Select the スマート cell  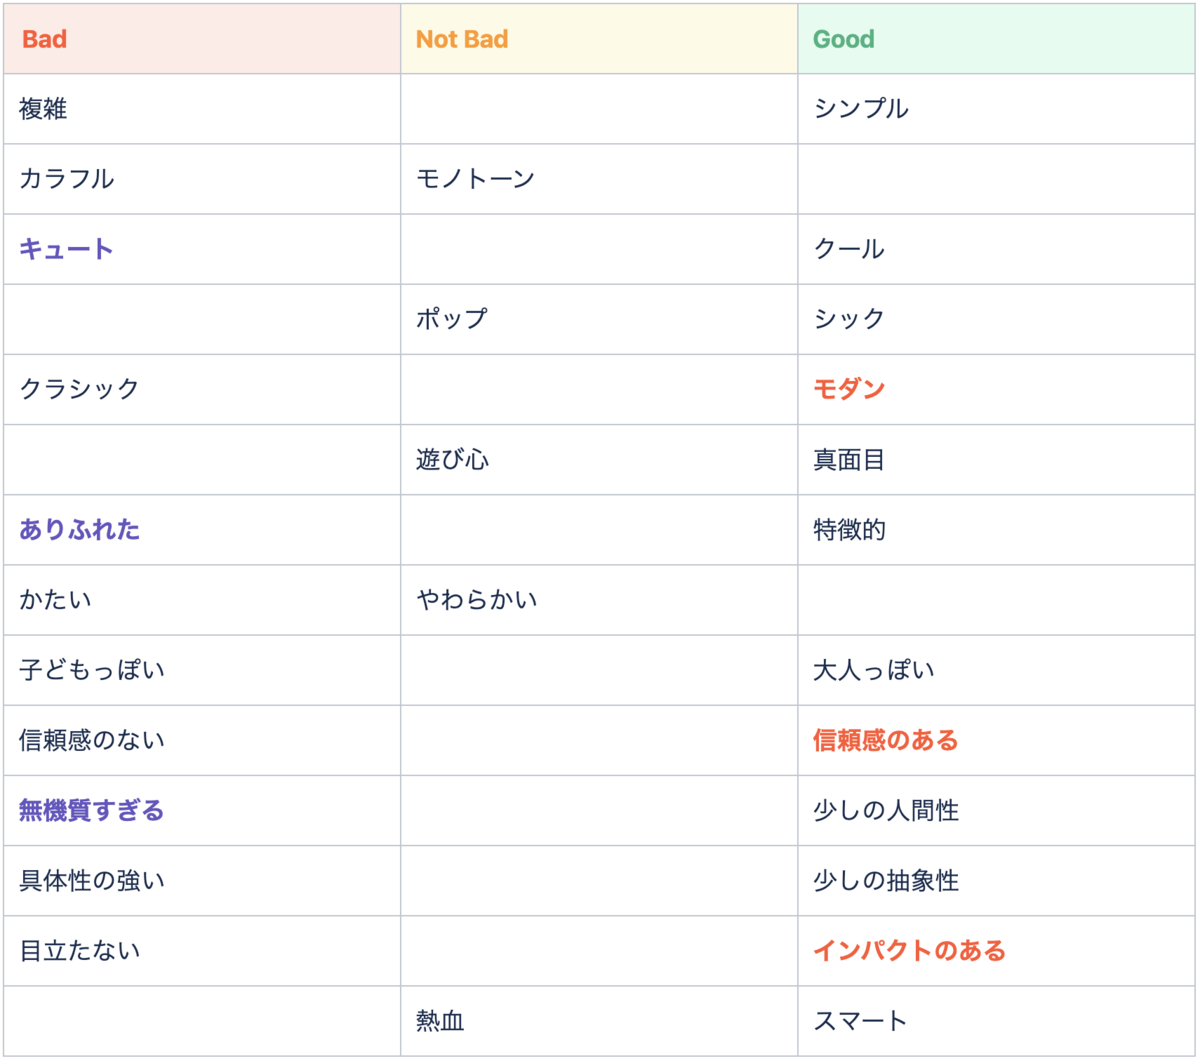[x=996, y=1021]
